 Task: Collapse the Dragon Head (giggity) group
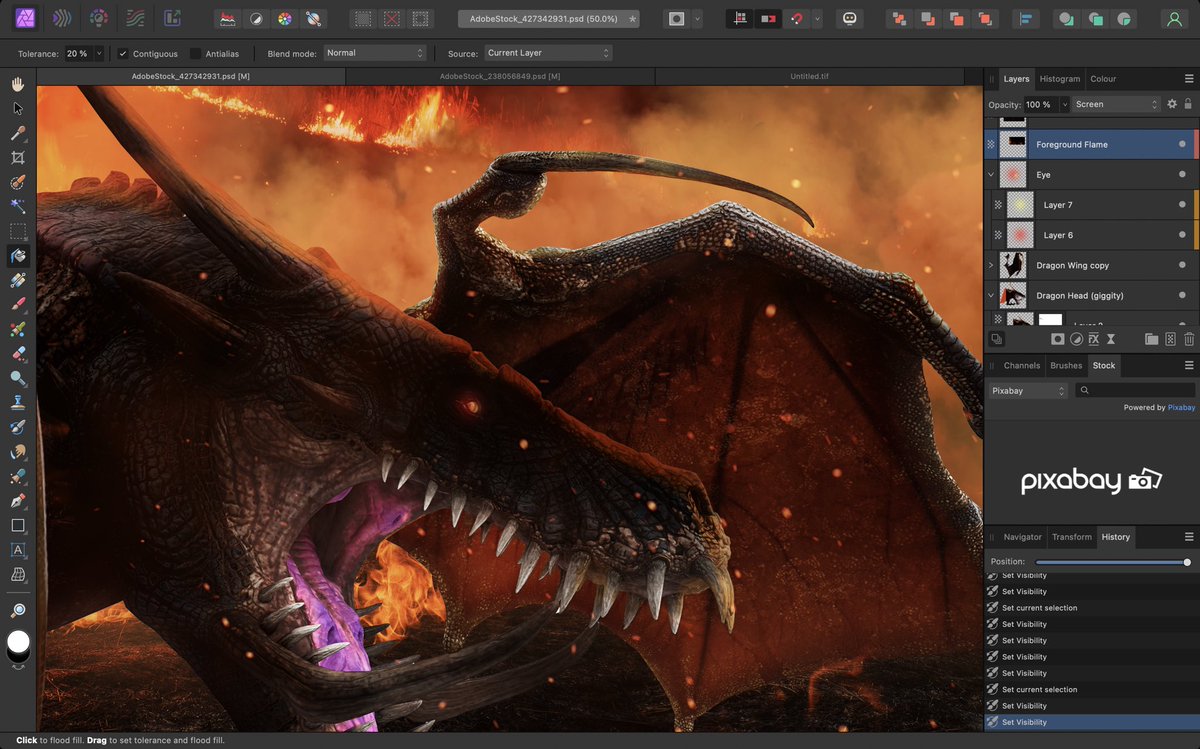[991, 295]
